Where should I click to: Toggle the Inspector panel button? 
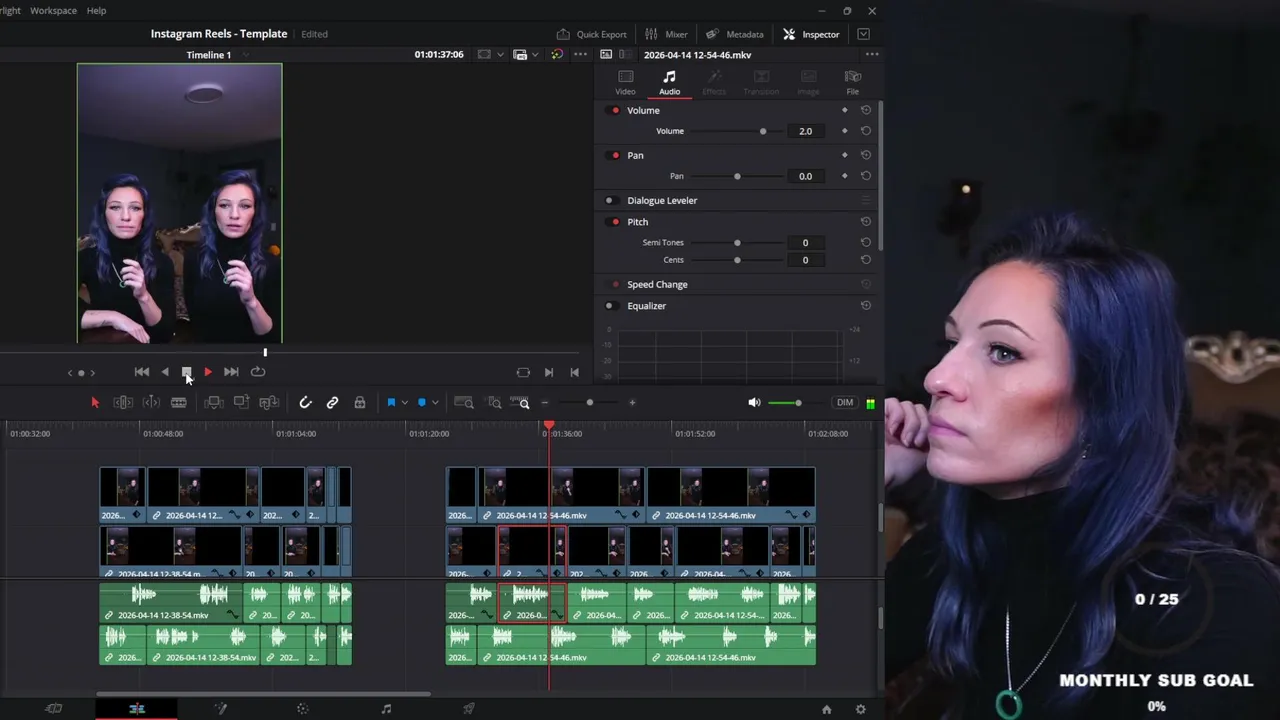pyautogui.click(x=811, y=34)
